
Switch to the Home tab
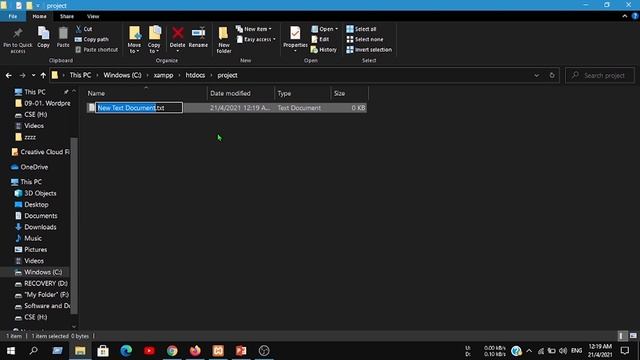tap(39, 16)
